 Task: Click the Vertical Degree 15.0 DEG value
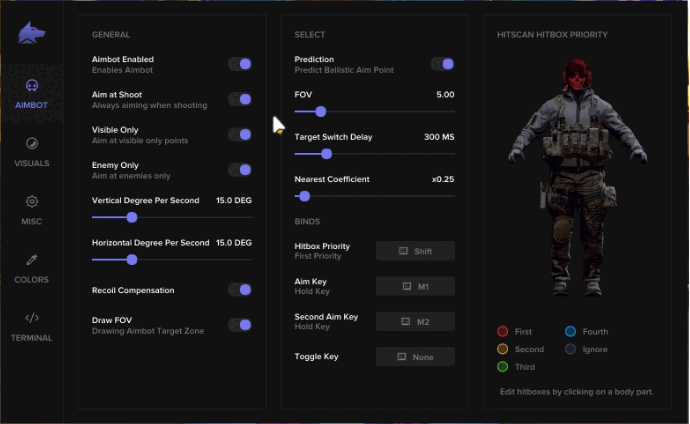pos(234,200)
